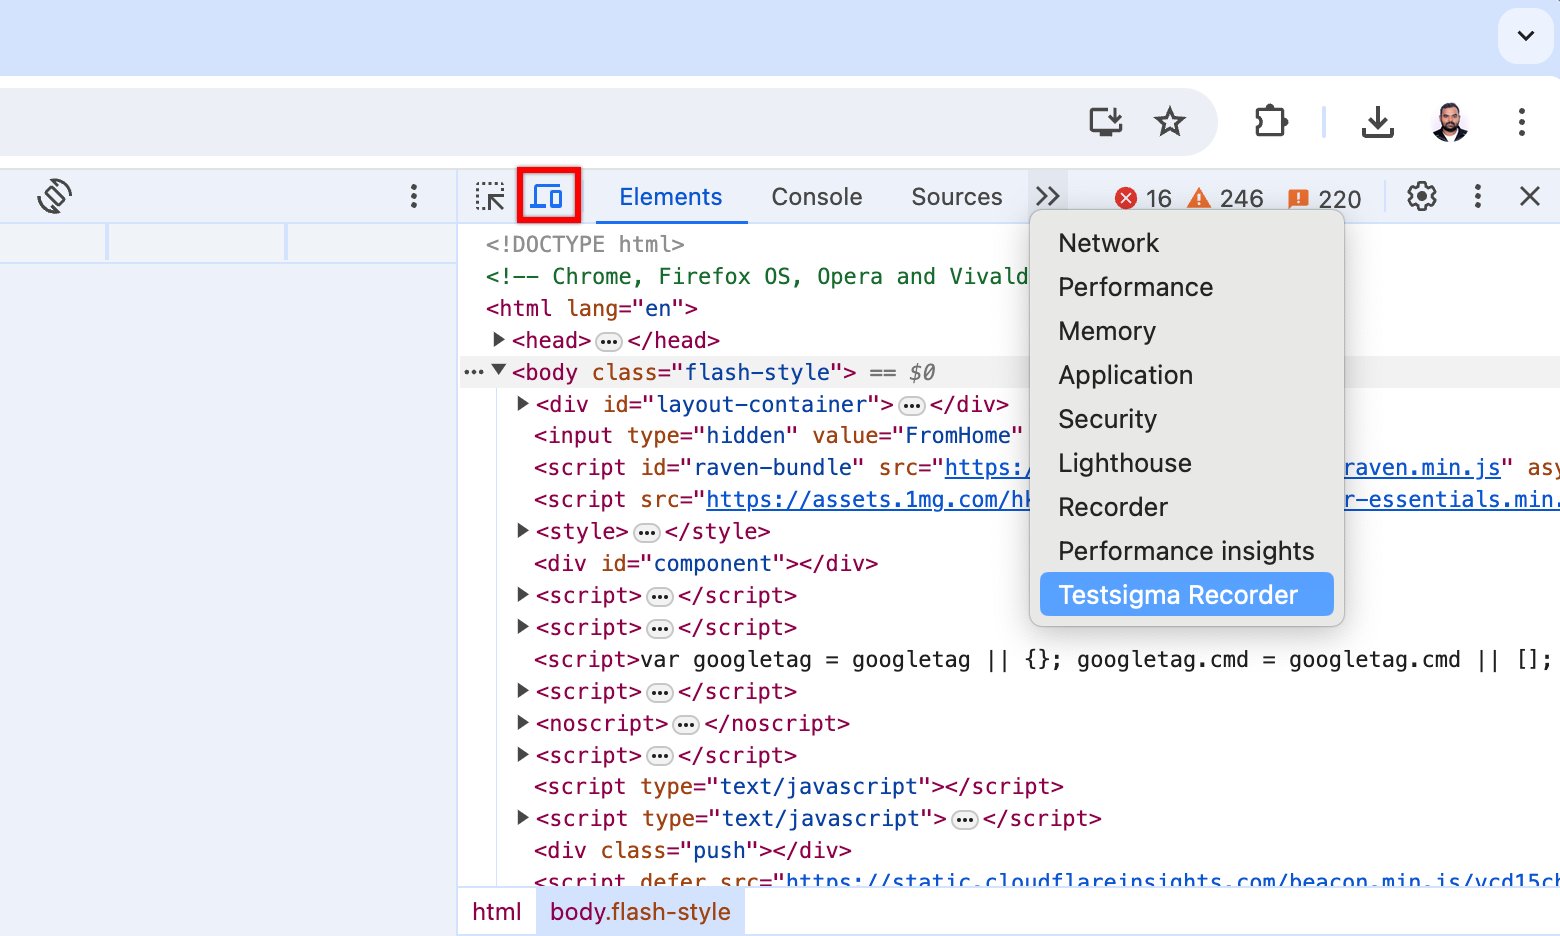
Task: Click the issues count 220
Action: pos(1324,198)
